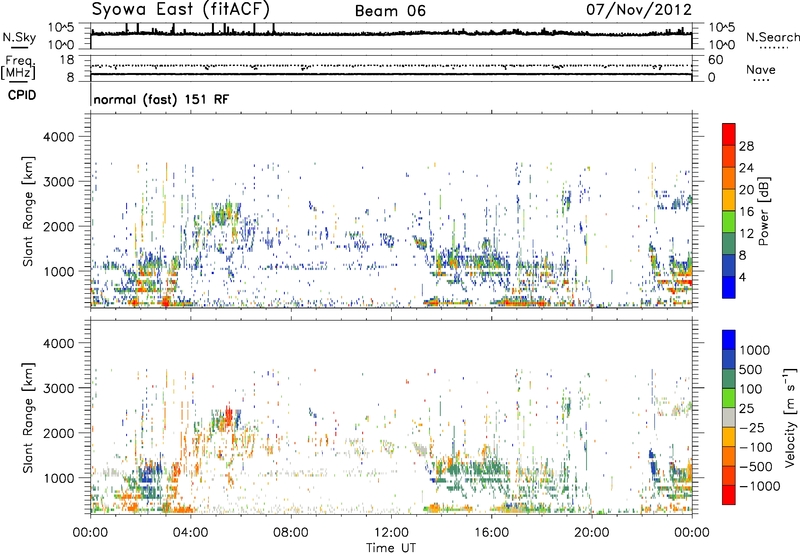Click the yellow 16-20 dB power swatch
800x554 pixels.
click(729, 199)
